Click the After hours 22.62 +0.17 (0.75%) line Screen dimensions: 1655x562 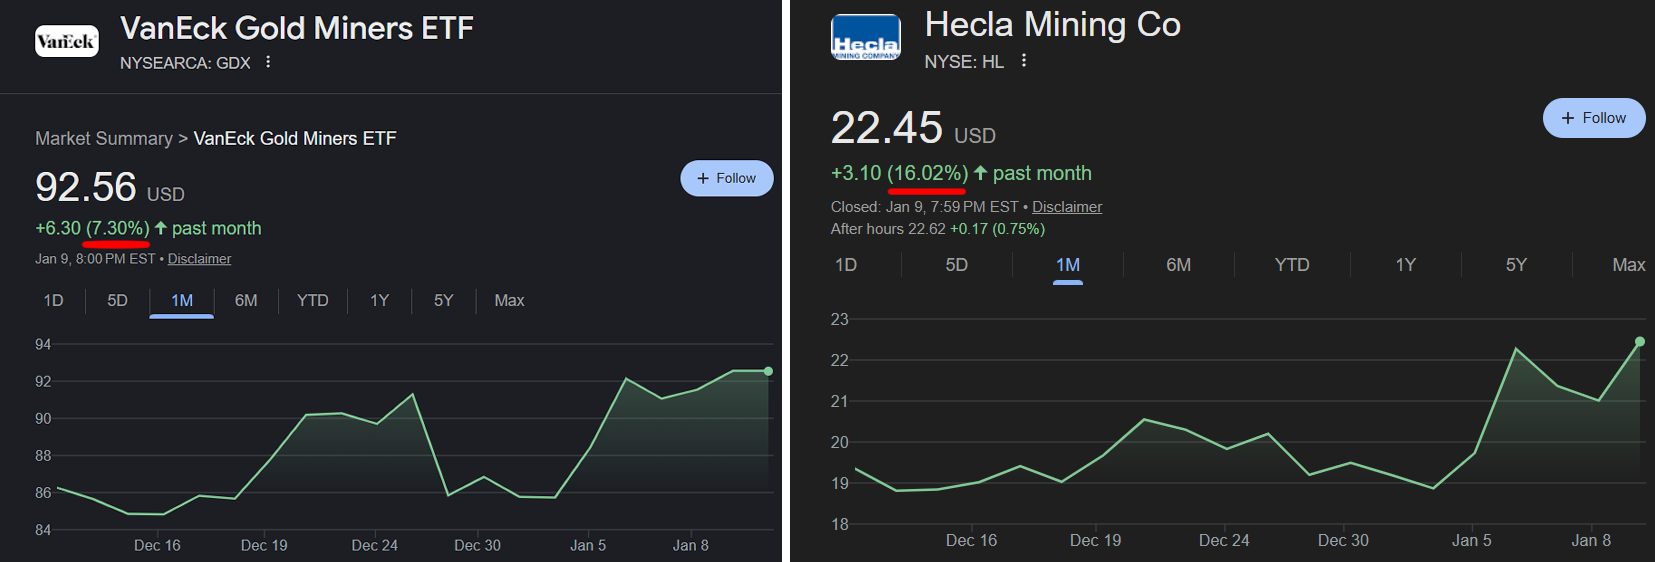pyautogui.click(x=938, y=229)
